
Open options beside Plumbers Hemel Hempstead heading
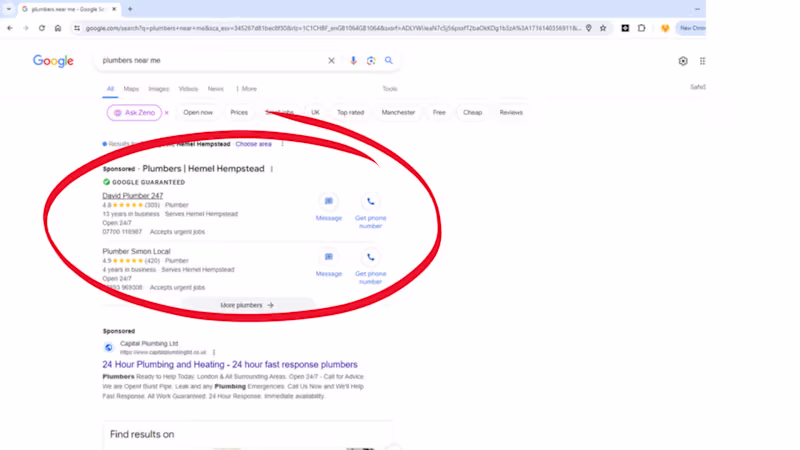point(271,169)
